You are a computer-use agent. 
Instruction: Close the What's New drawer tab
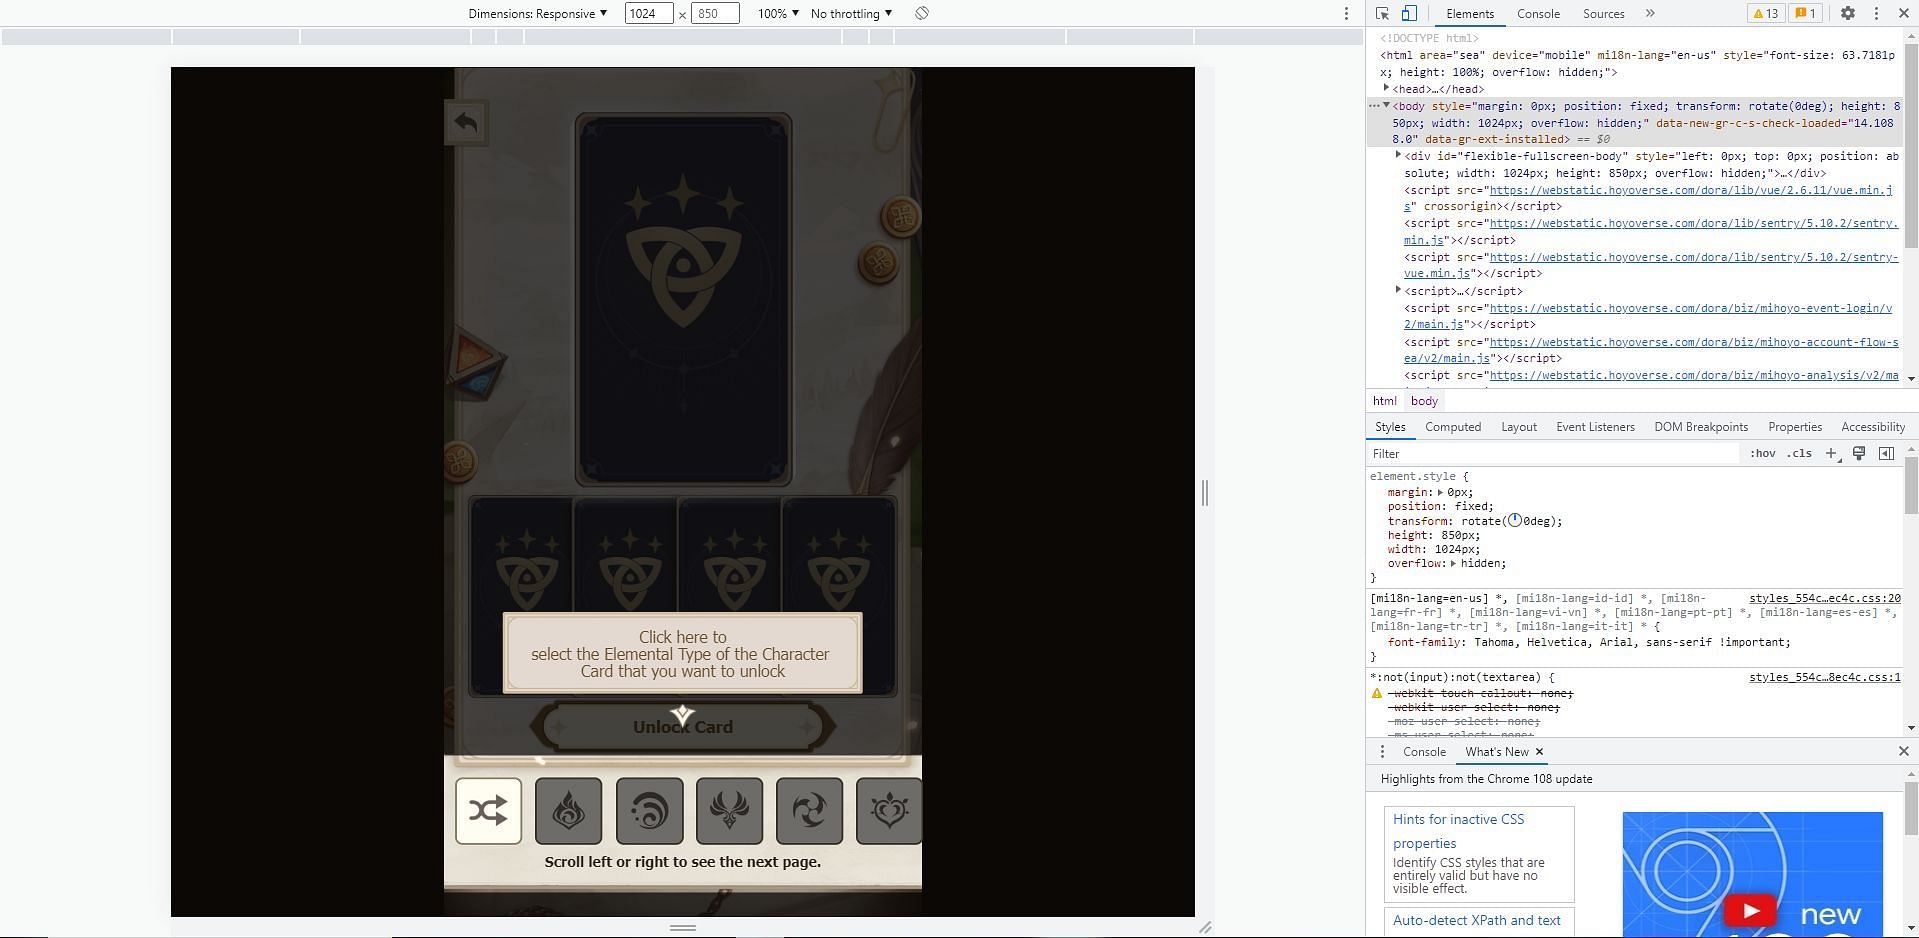click(x=1539, y=752)
